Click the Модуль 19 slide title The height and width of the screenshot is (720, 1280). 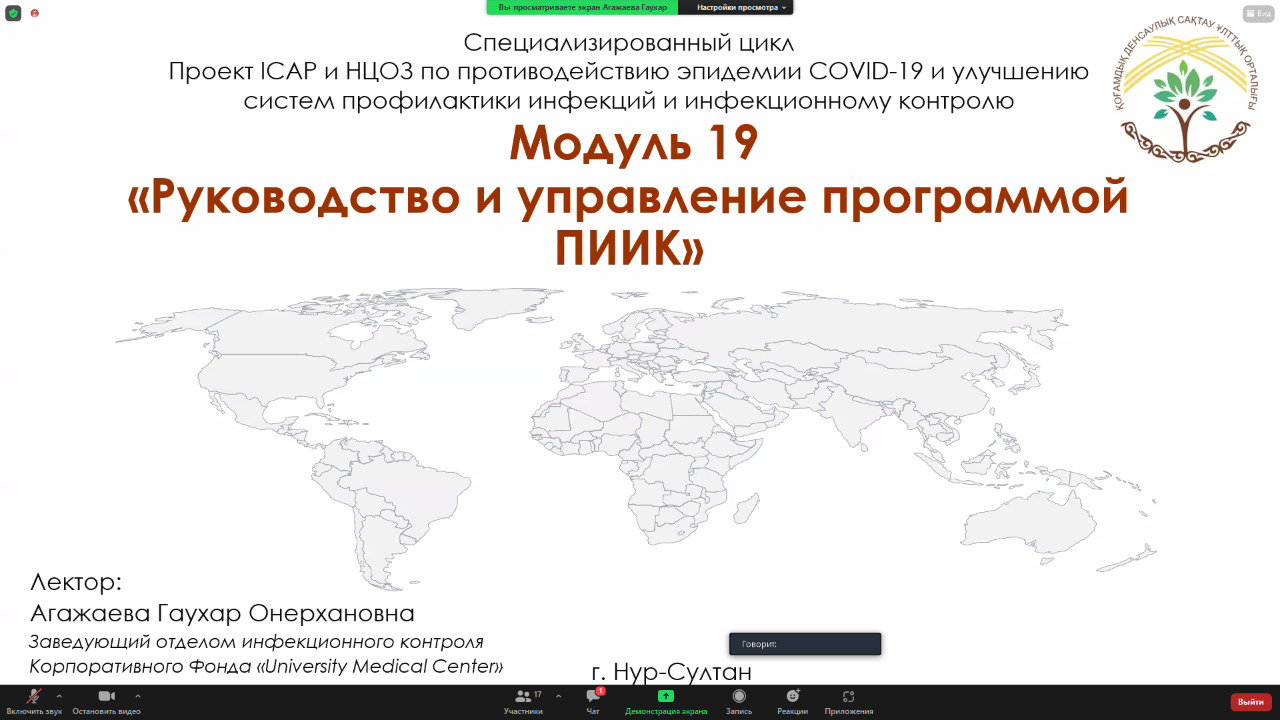click(633, 143)
